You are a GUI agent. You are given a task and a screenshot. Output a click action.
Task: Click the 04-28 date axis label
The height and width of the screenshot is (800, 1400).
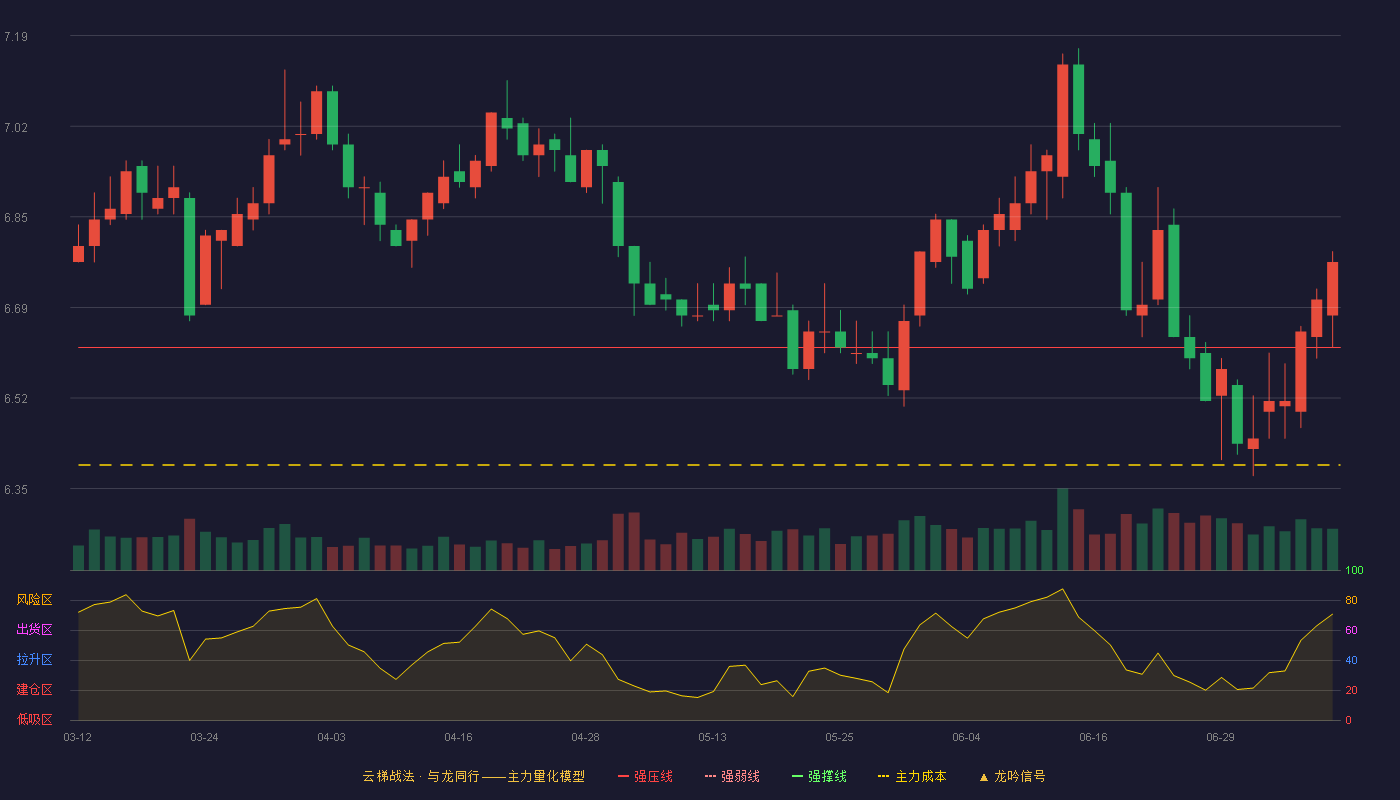(x=585, y=737)
